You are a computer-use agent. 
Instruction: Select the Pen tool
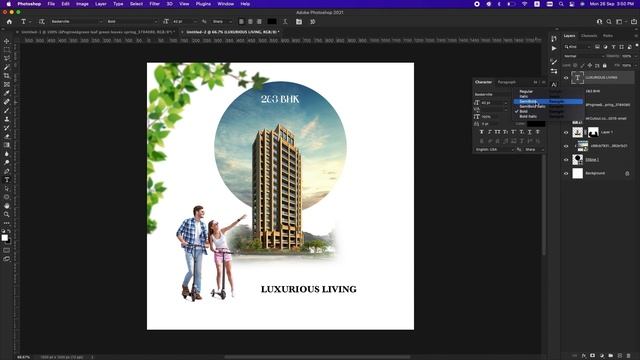(7, 171)
